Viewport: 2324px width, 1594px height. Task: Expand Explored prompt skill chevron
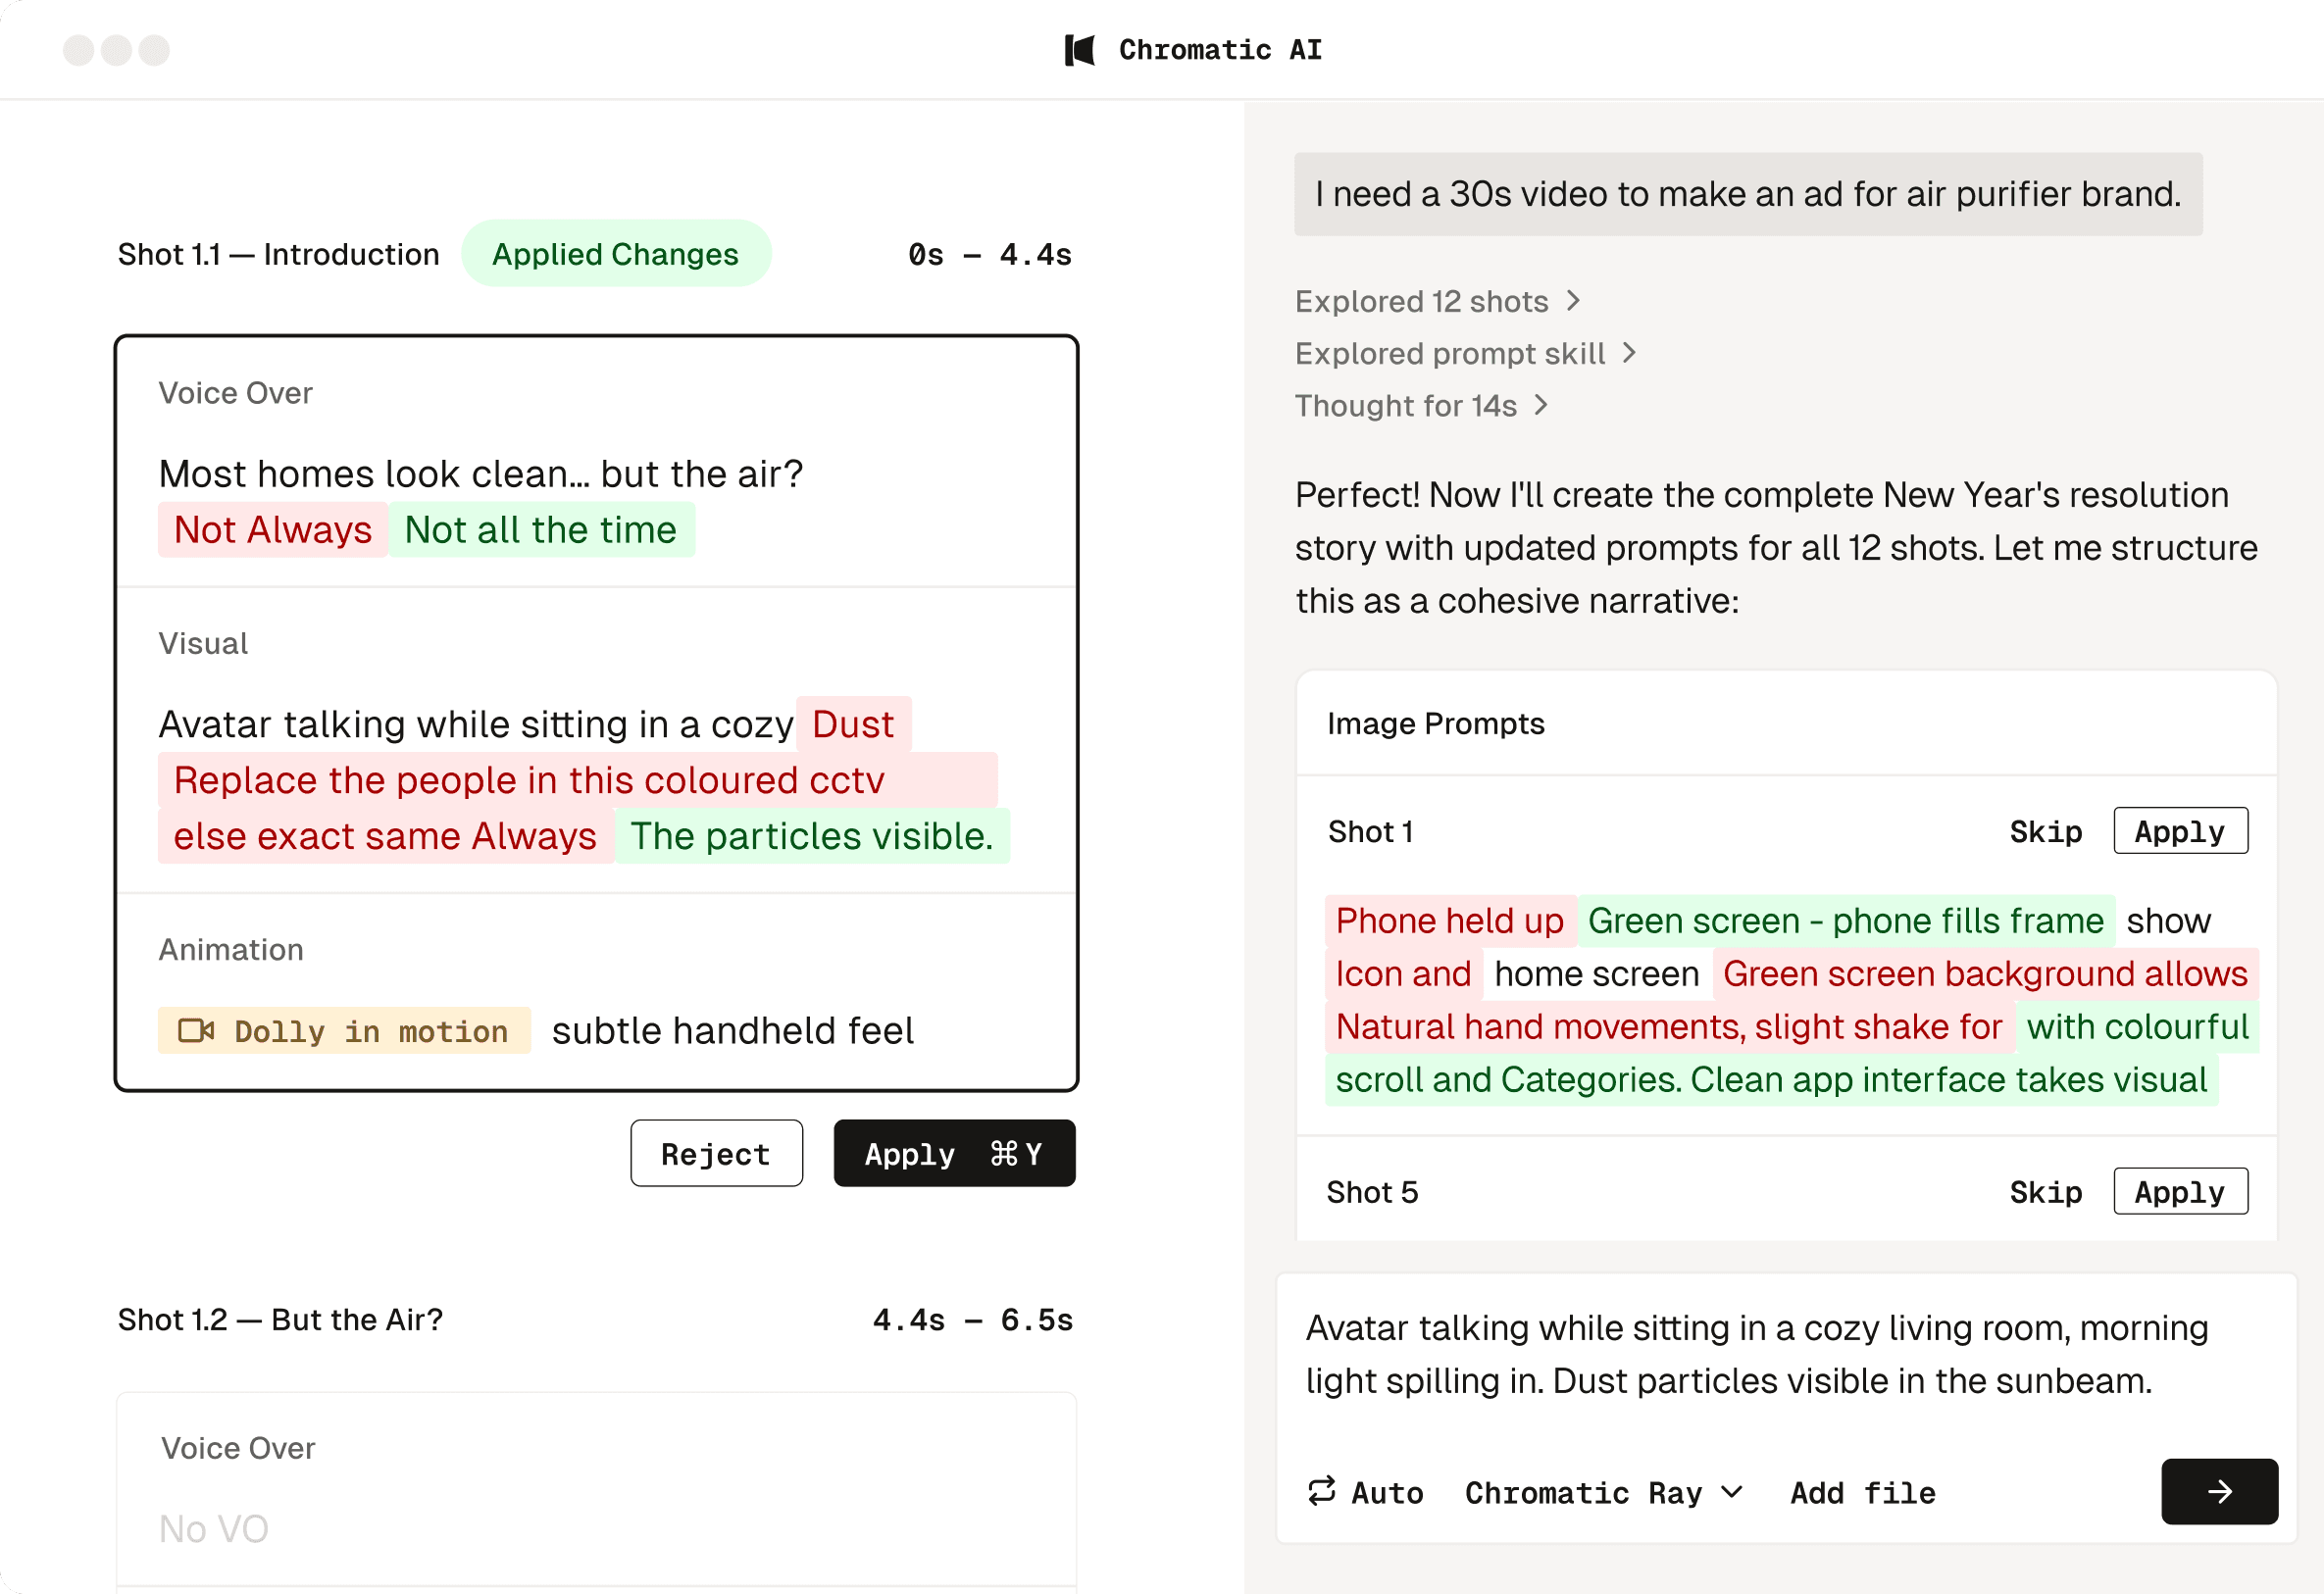point(1629,353)
